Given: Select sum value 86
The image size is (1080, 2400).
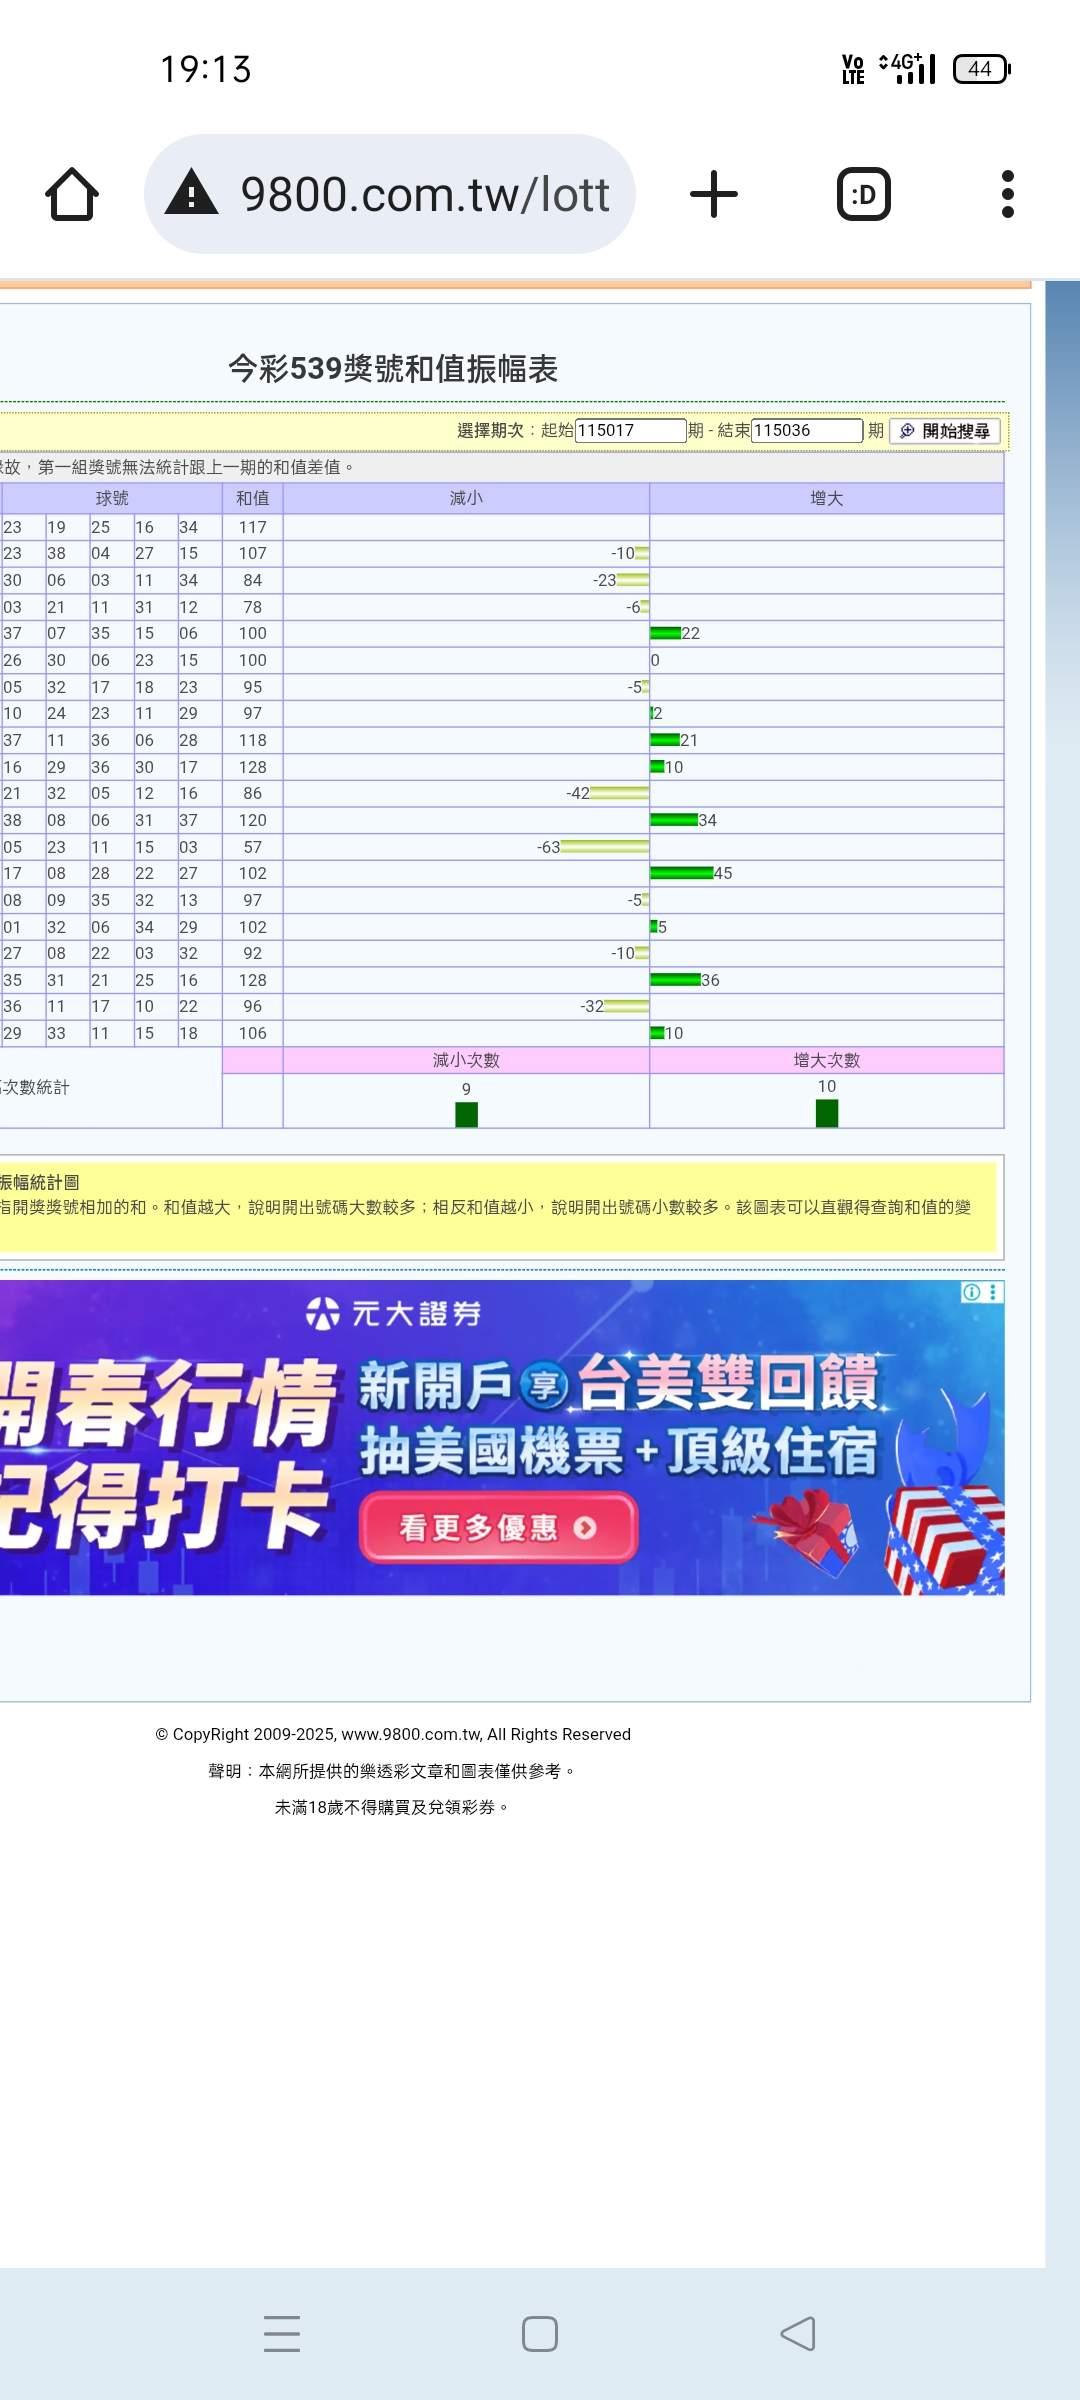Looking at the screenshot, I should tap(253, 793).
